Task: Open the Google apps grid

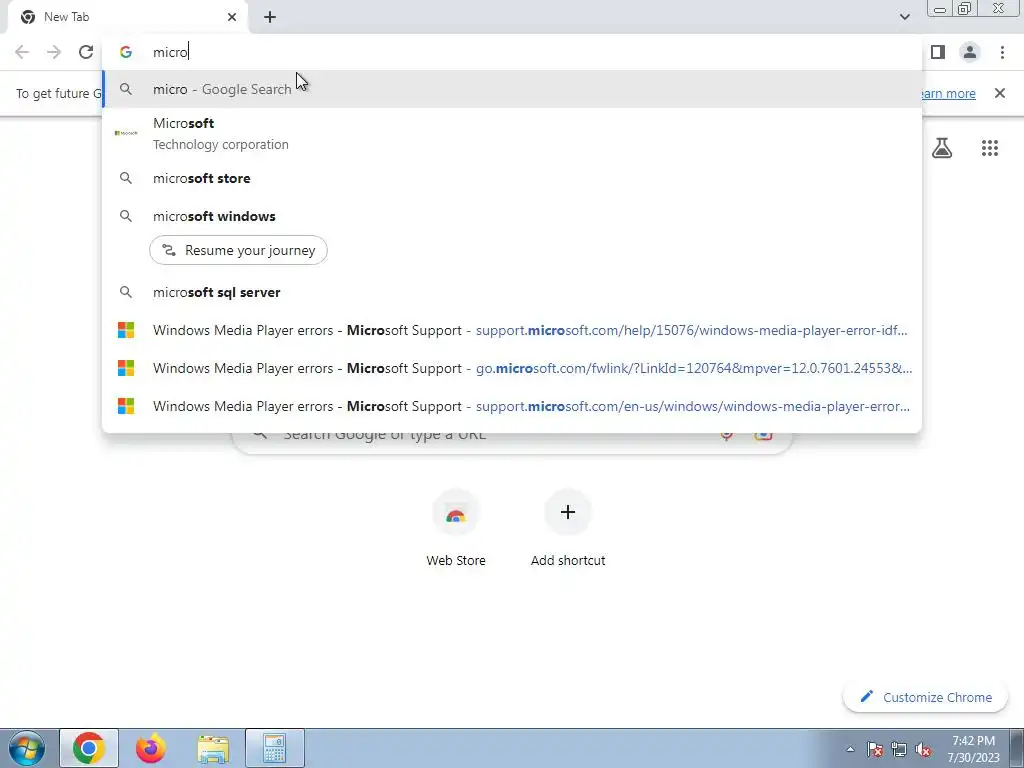Action: [x=990, y=148]
